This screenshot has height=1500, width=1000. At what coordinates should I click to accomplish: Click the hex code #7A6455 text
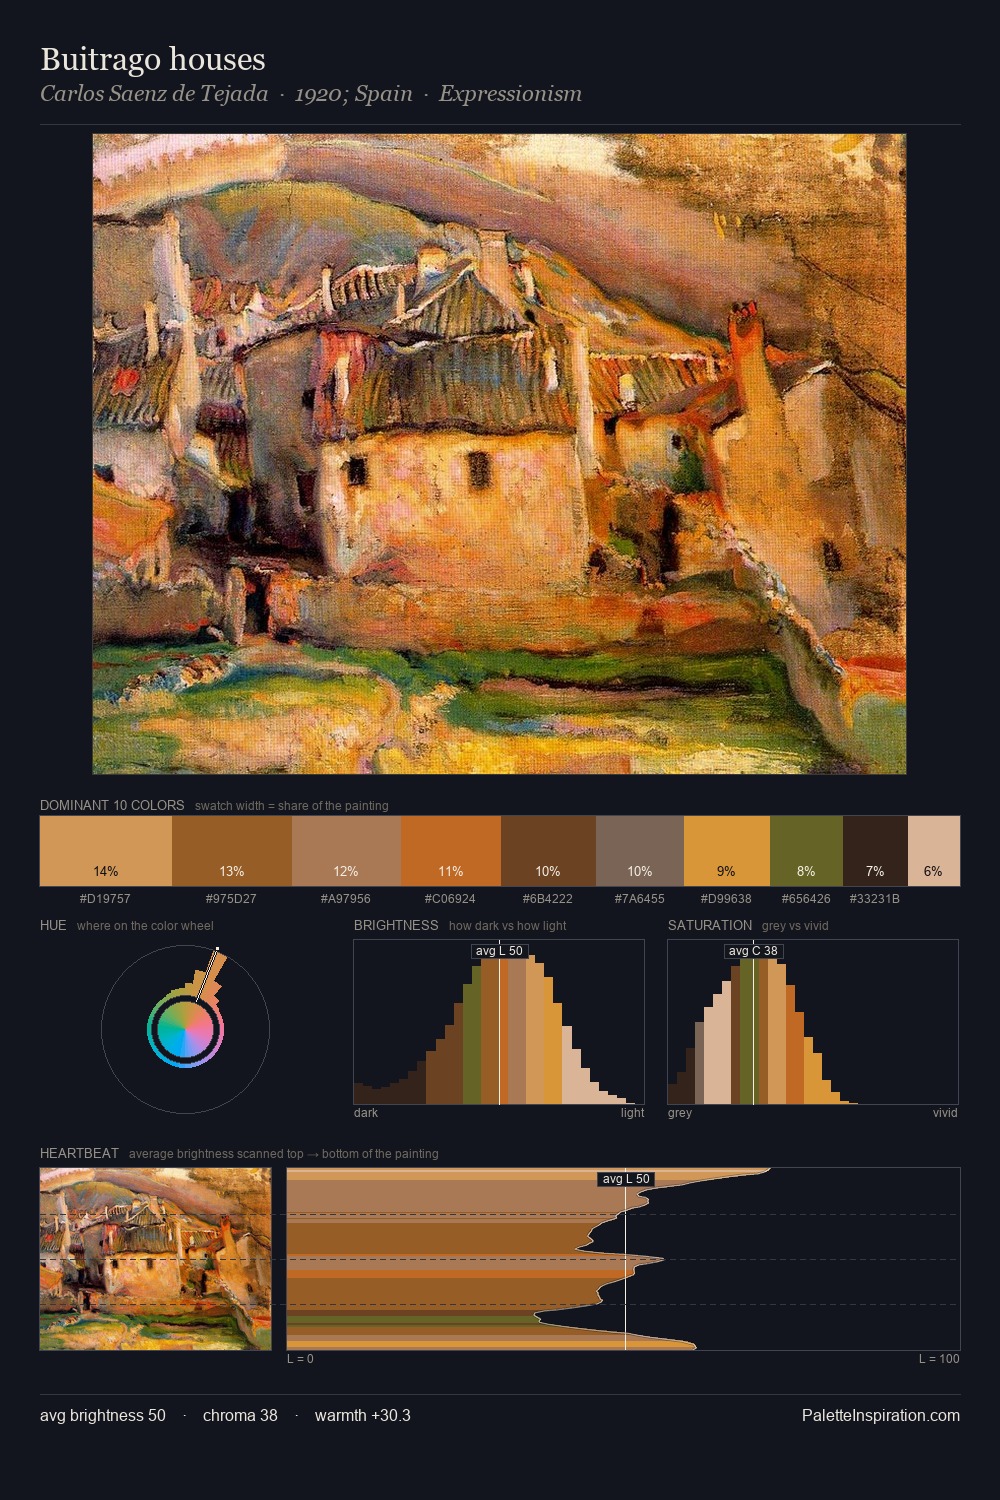coord(639,898)
